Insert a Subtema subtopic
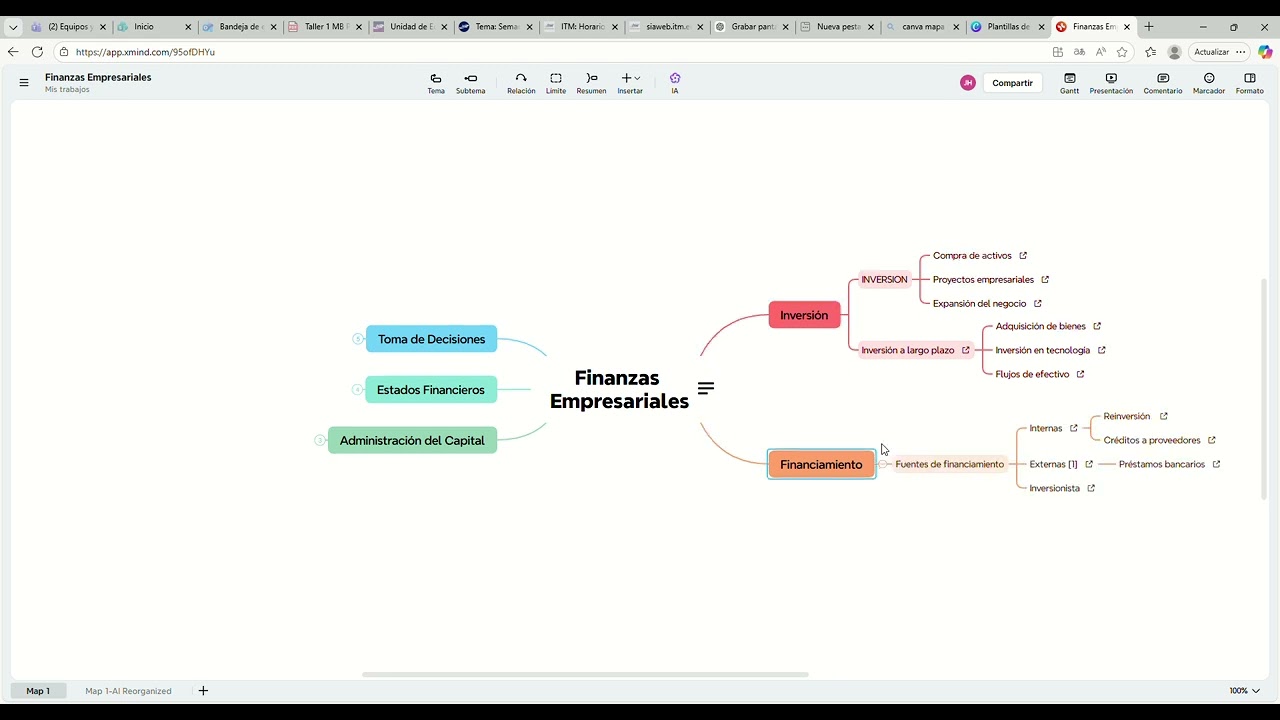The height and width of the screenshot is (720, 1280). (470, 83)
